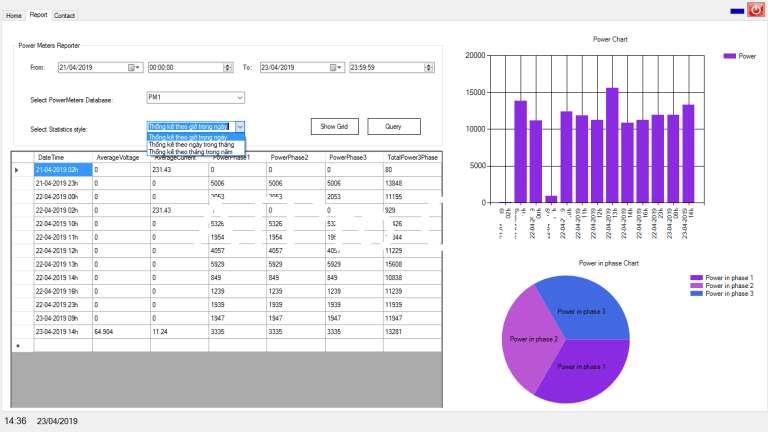Screen dimensions: 768x432
Task: Click the TotalPower3Phase column header
Action: point(412,158)
